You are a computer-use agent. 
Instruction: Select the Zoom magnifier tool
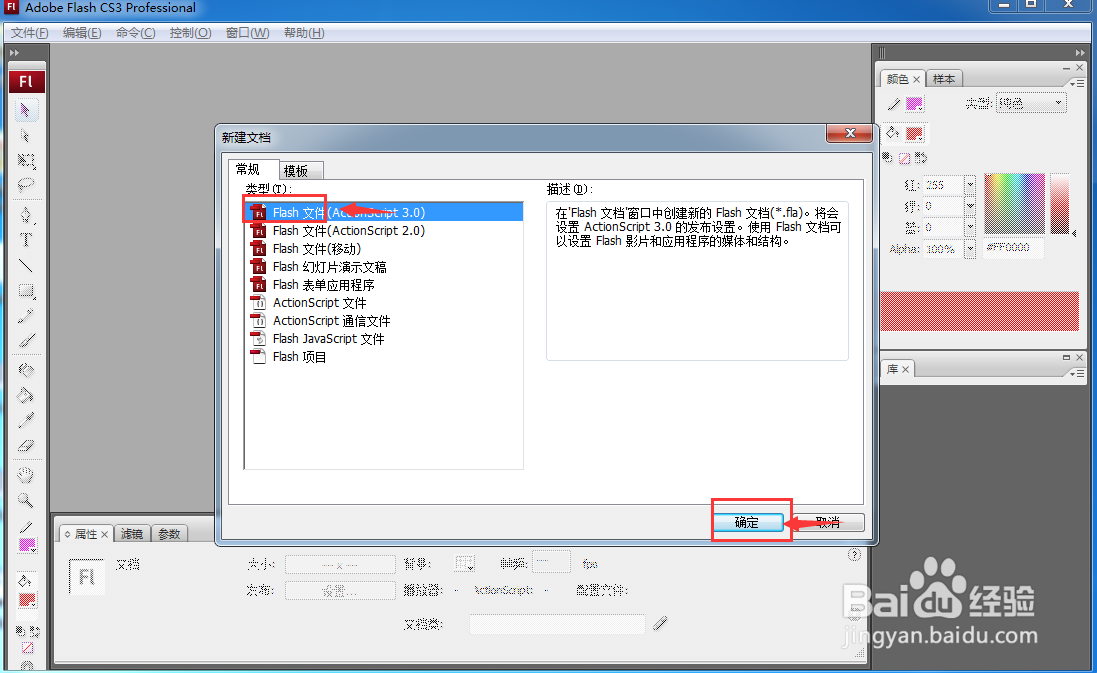(x=26, y=501)
